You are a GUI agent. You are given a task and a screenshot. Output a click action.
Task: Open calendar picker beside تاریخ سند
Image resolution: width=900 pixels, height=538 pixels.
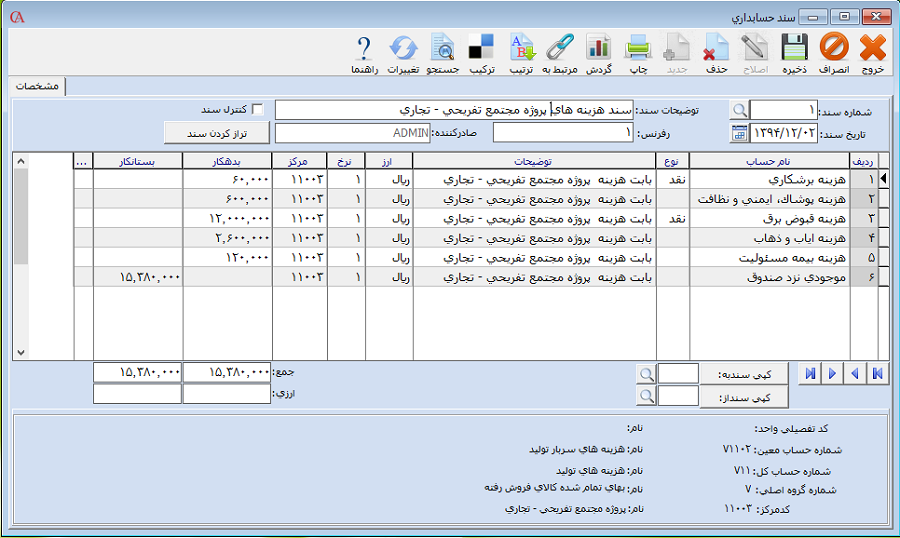tap(739, 133)
